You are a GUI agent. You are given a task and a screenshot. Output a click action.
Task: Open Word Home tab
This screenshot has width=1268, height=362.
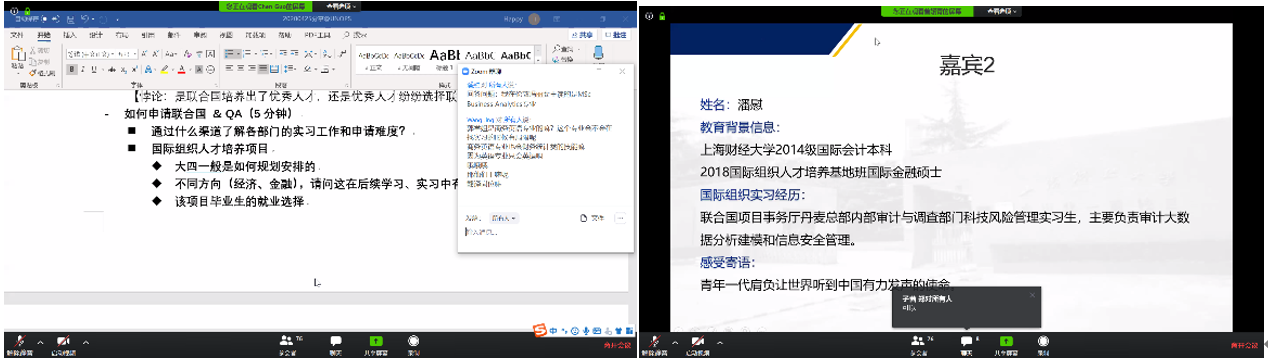coord(43,34)
